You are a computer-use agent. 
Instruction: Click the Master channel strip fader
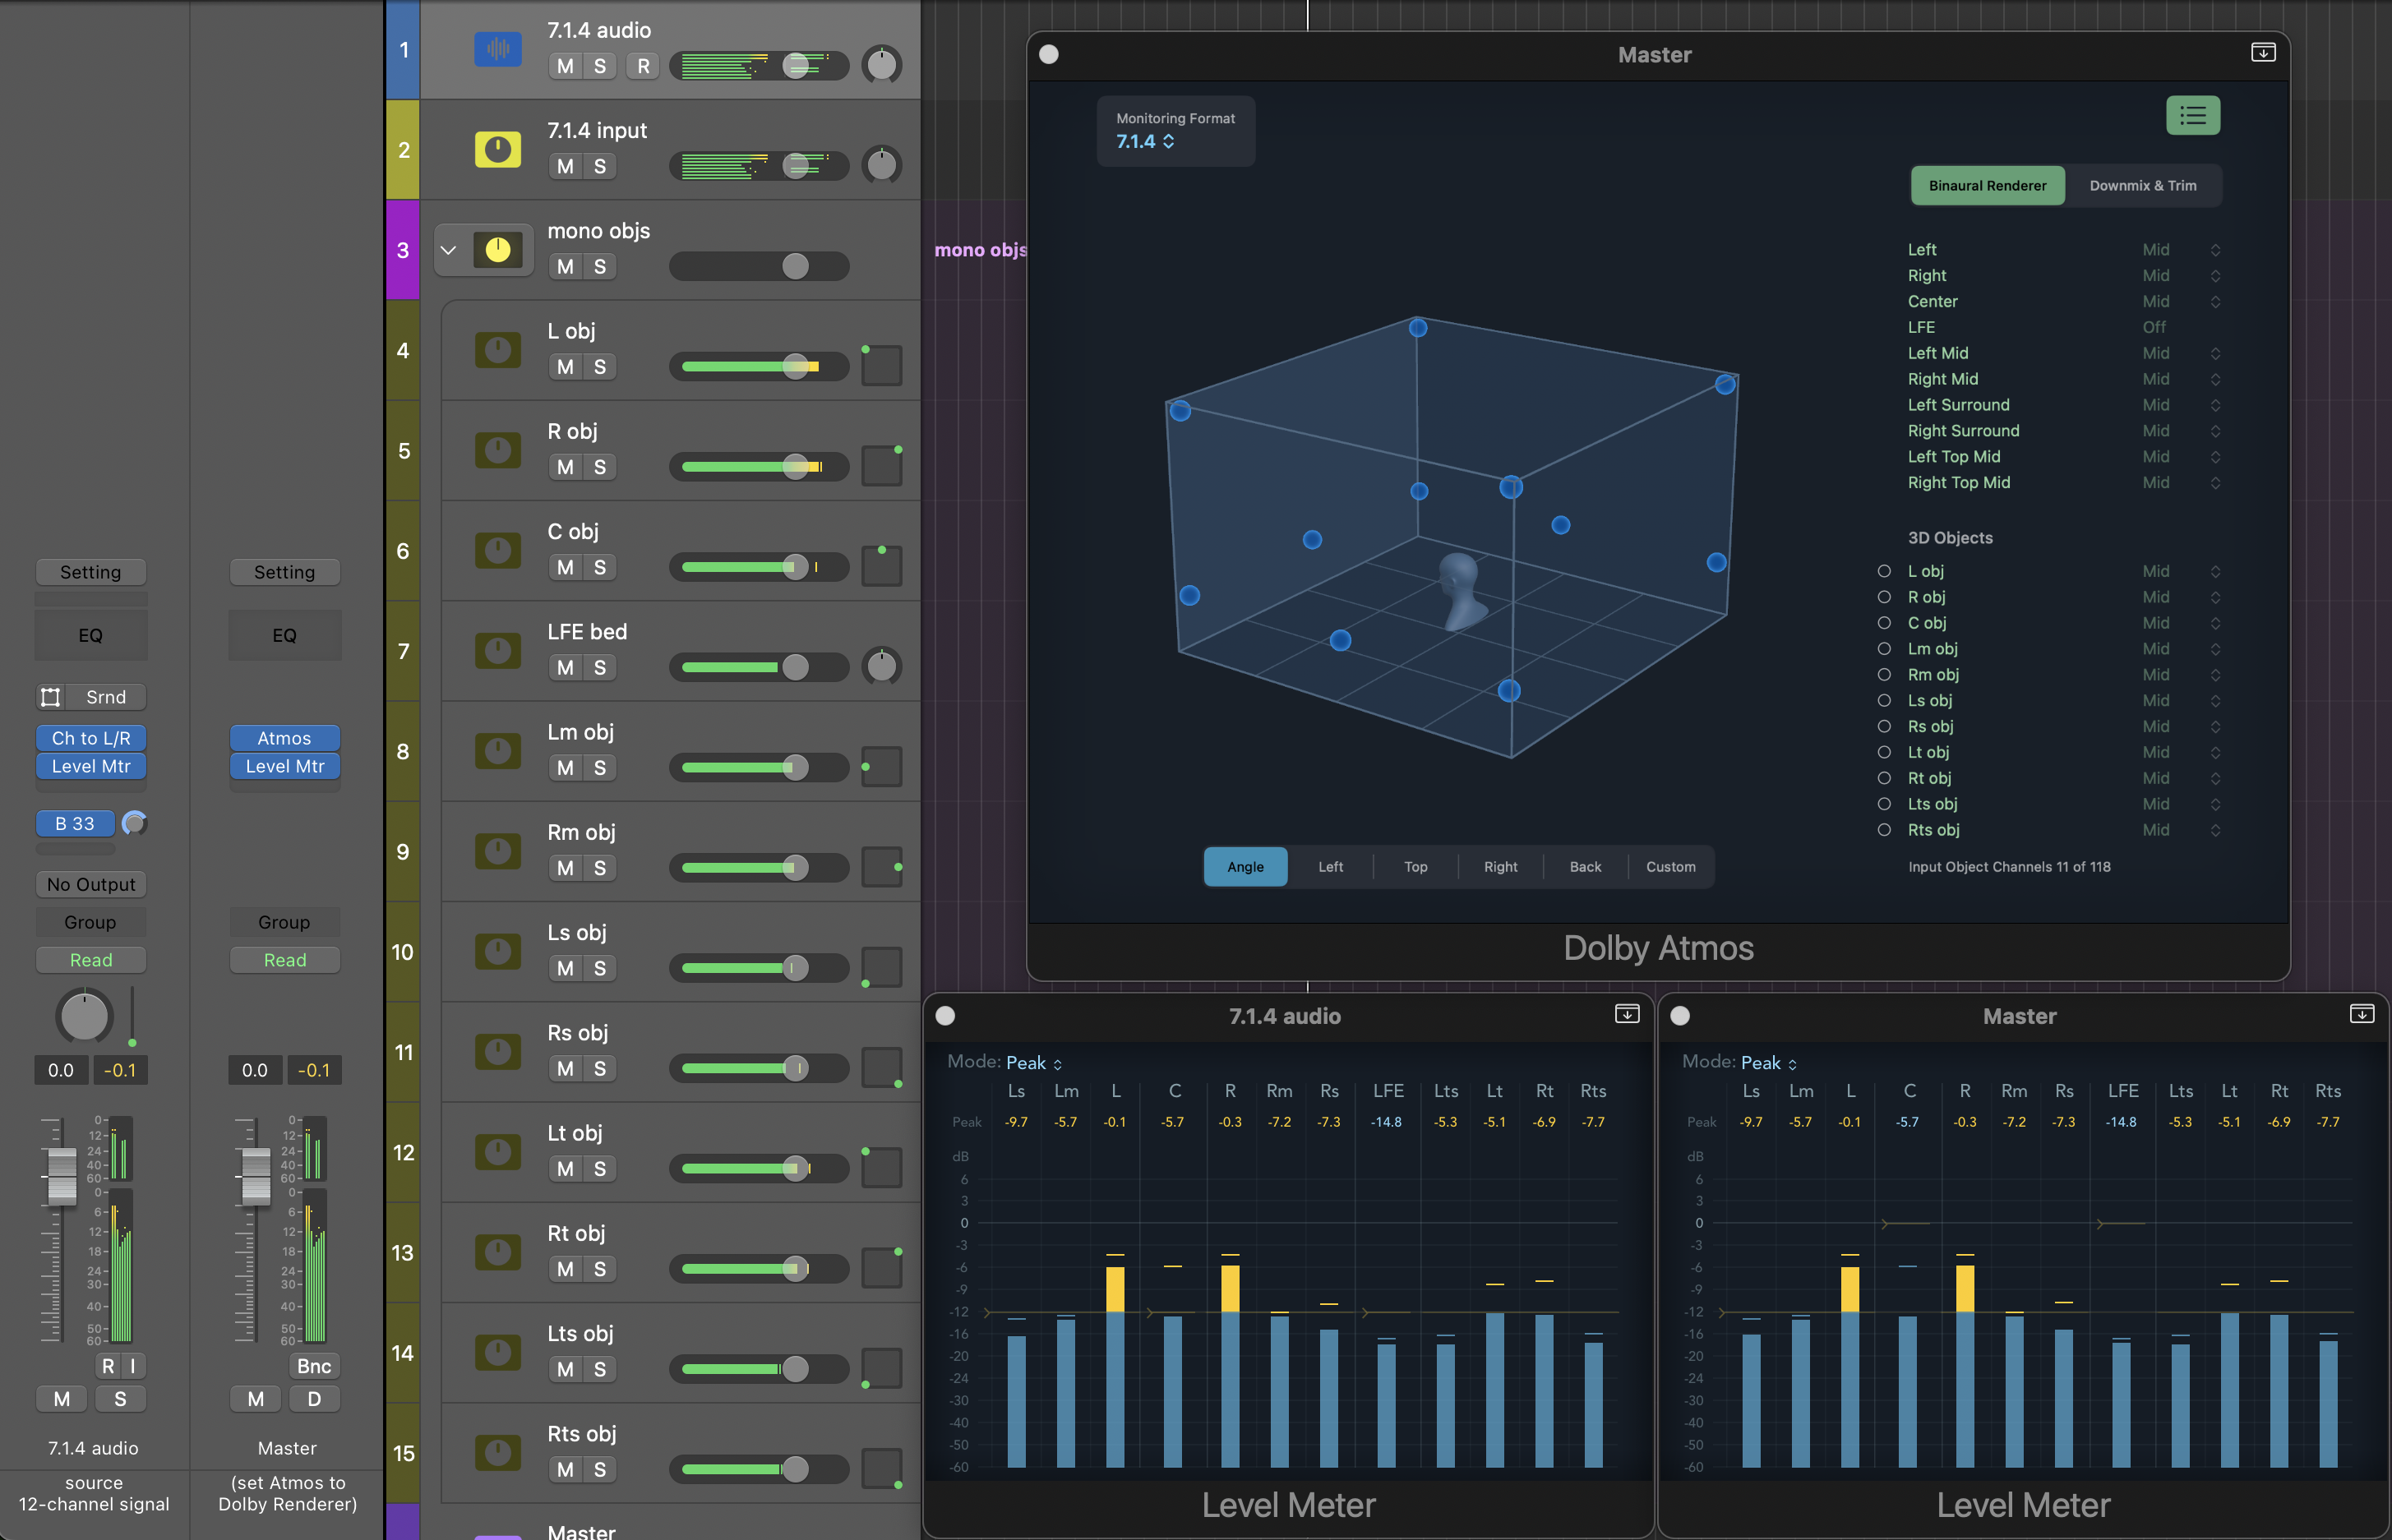256,1176
